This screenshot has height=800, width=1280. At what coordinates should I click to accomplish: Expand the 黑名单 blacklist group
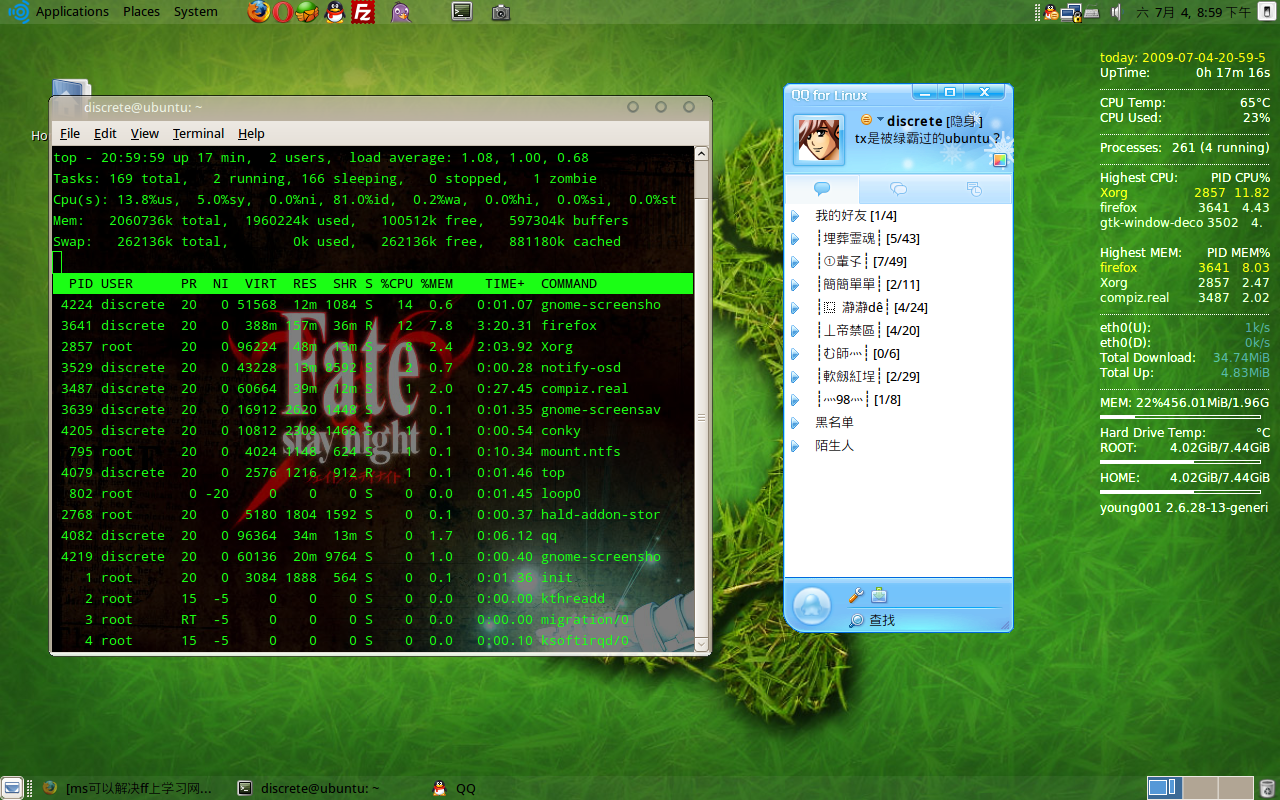(x=795, y=423)
